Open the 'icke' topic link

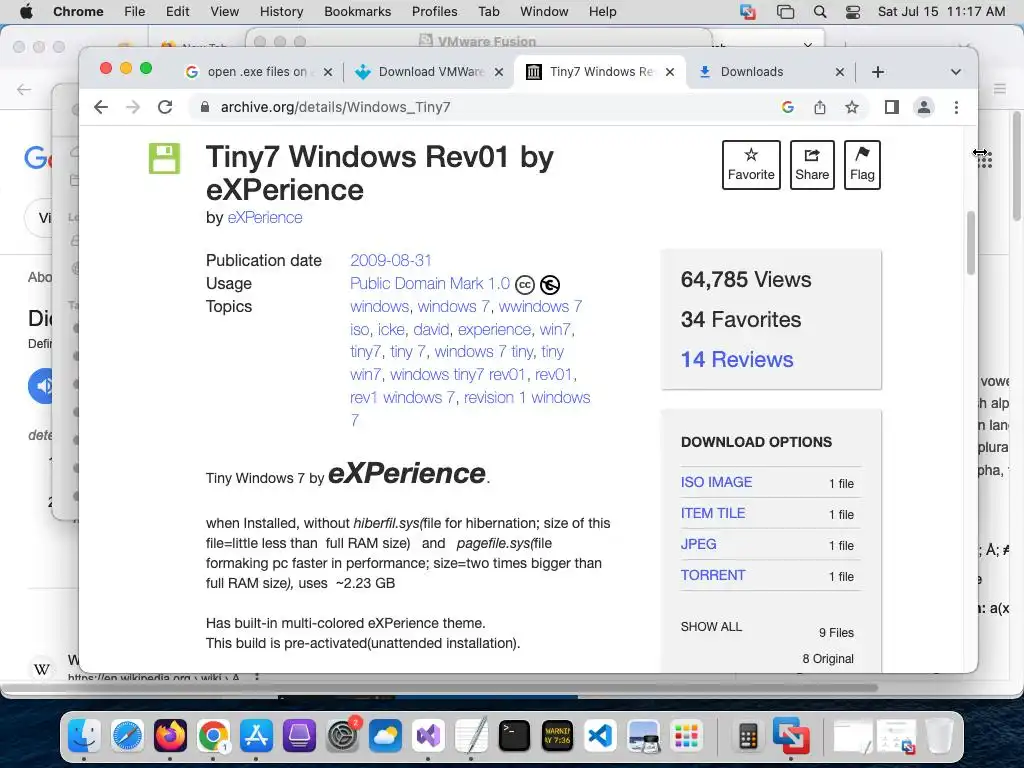pyautogui.click(x=391, y=329)
